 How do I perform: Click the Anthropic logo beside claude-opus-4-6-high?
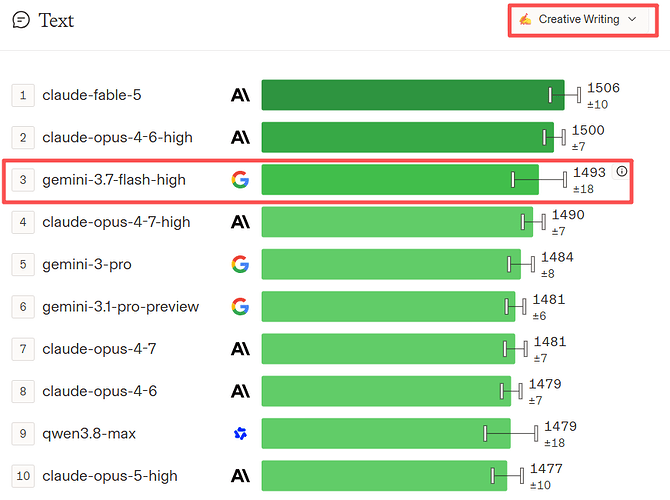[240, 137]
